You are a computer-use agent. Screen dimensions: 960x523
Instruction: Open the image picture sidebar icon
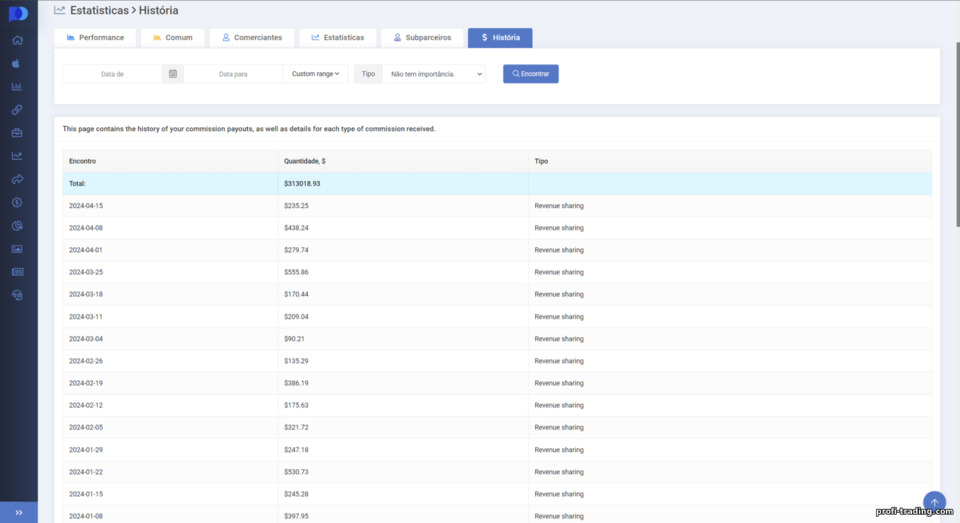click(x=17, y=249)
